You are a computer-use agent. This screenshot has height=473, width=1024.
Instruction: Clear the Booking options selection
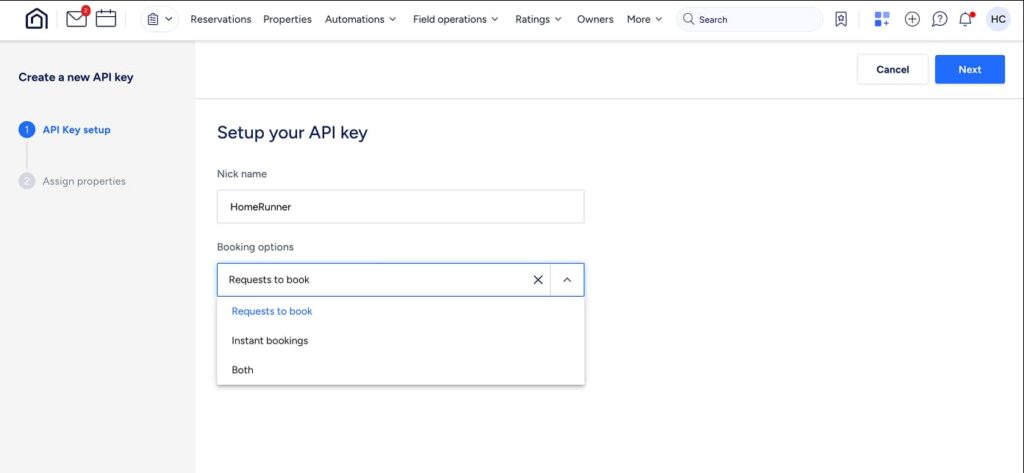coord(538,280)
